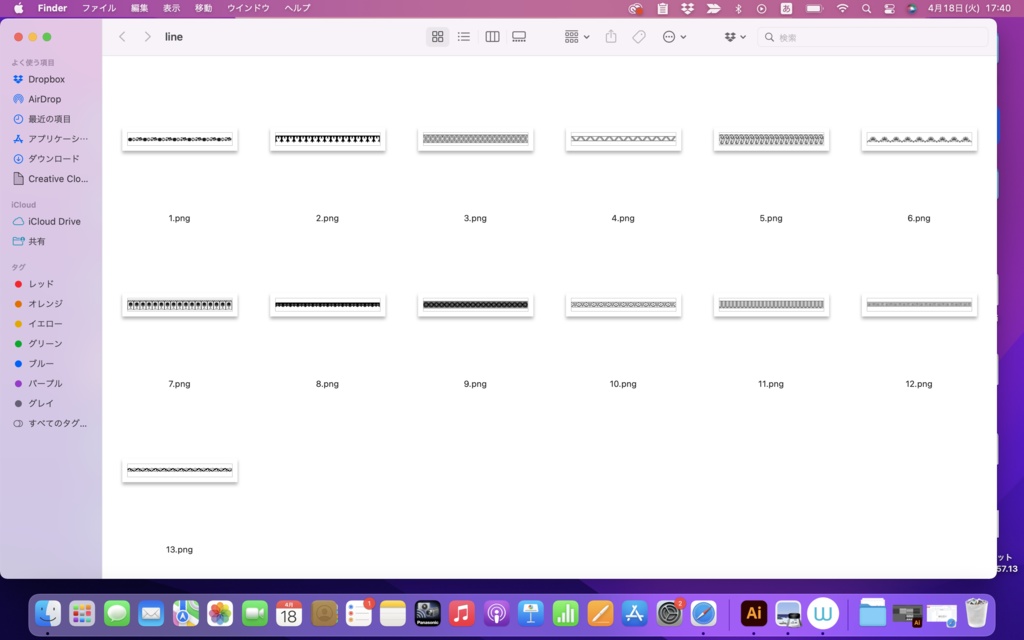This screenshot has width=1024, height=640.
Task: Select the 1.png thumbnail
Action: pos(180,139)
